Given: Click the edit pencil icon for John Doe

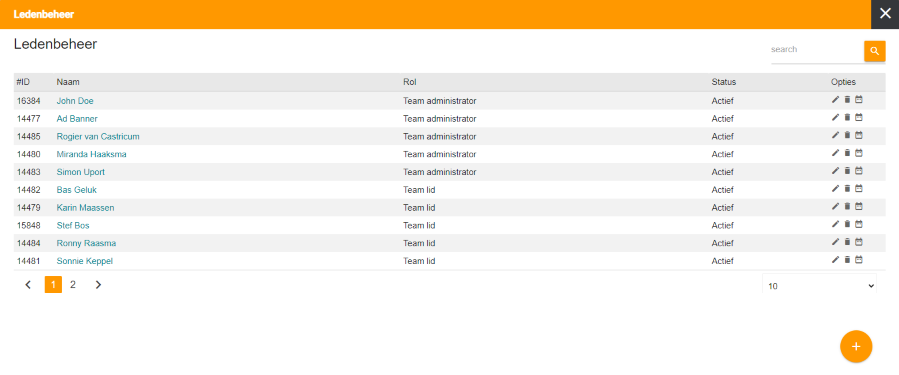Looking at the screenshot, I should click(835, 100).
